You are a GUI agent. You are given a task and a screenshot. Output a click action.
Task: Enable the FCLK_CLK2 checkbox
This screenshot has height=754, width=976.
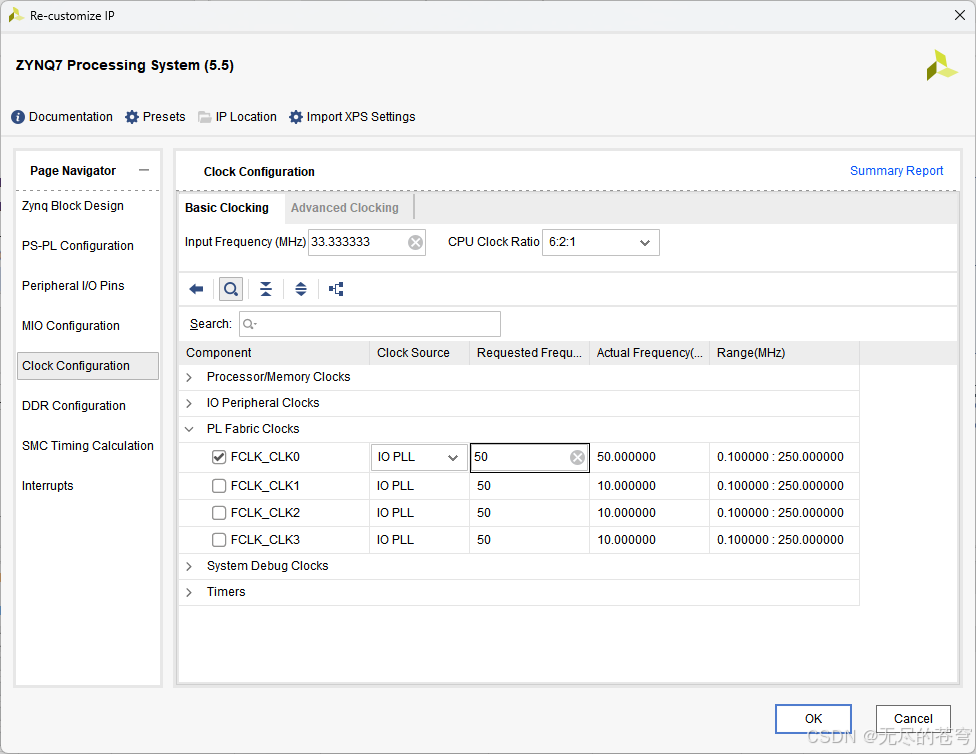pyautogui.click(x=218, y=512)
